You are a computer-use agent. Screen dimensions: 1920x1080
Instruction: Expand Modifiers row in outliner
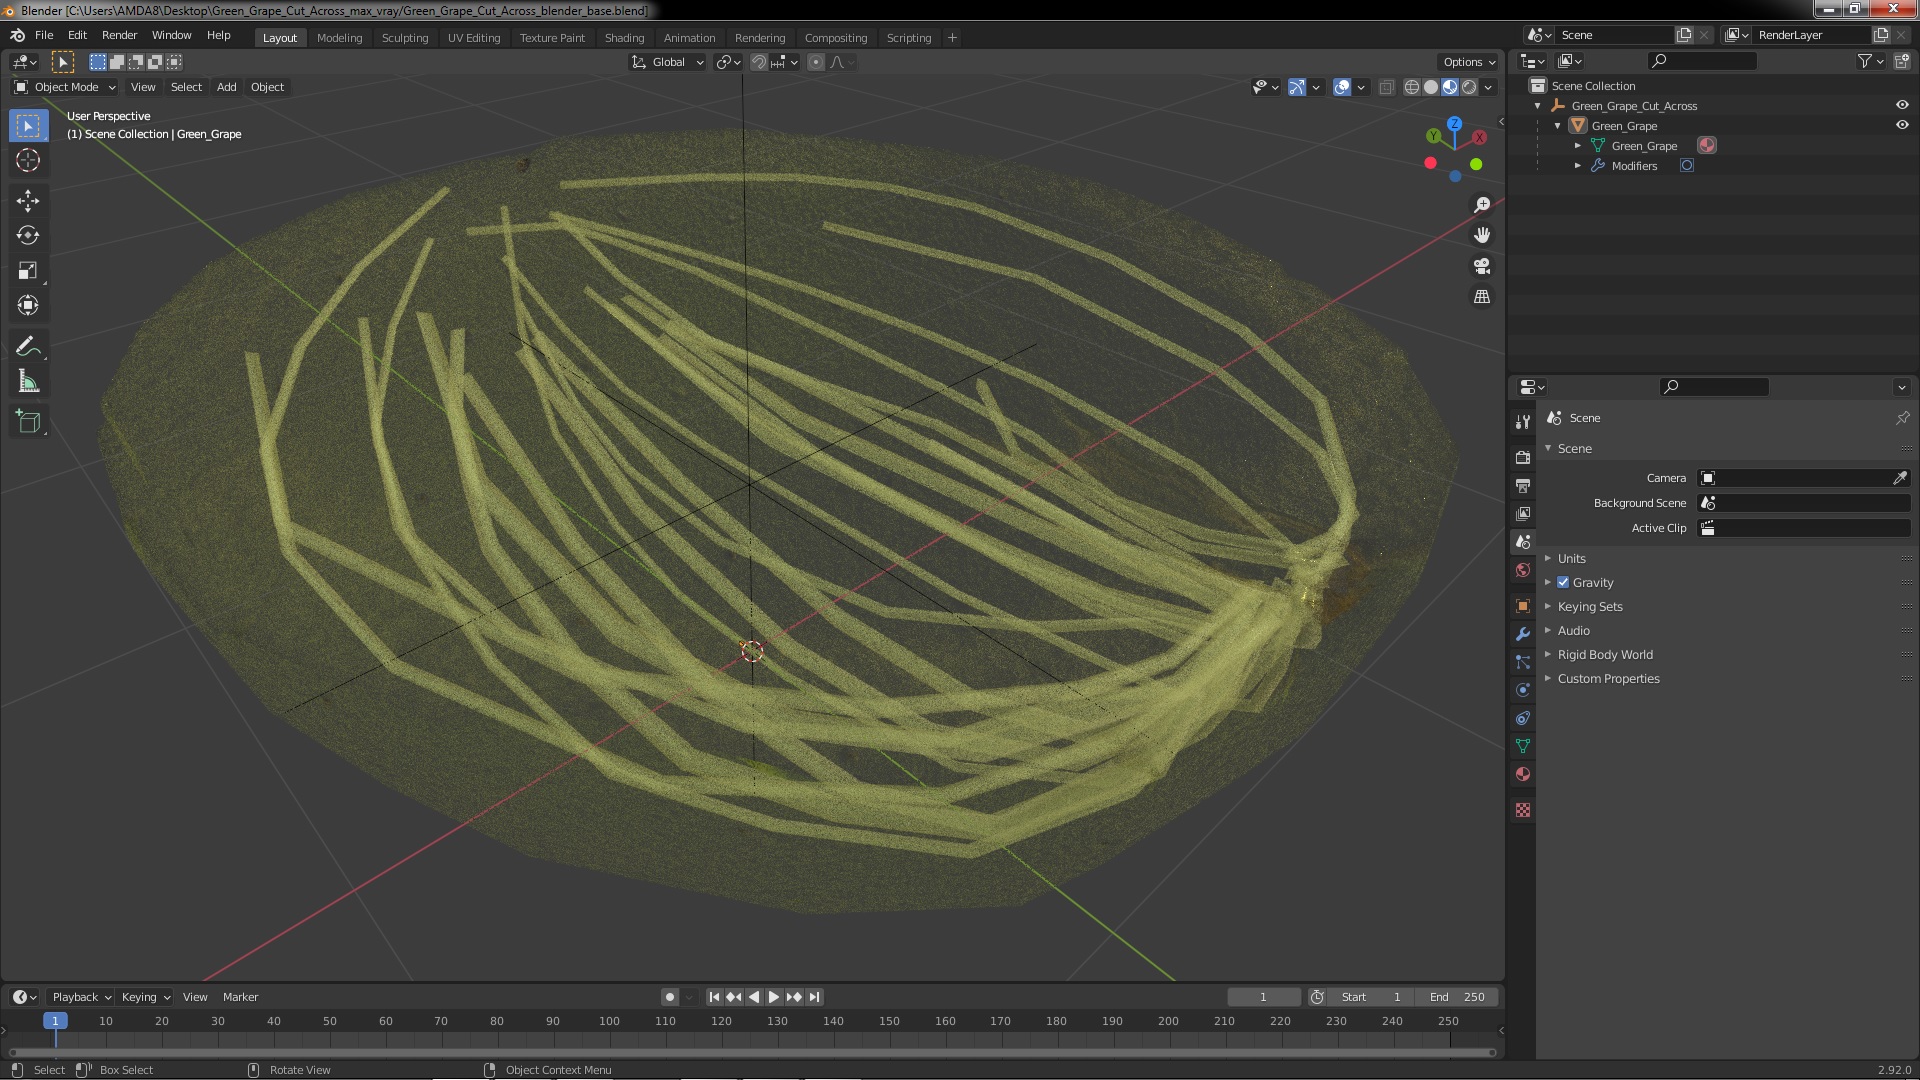pyautogui.click(x=1578, y=166)
